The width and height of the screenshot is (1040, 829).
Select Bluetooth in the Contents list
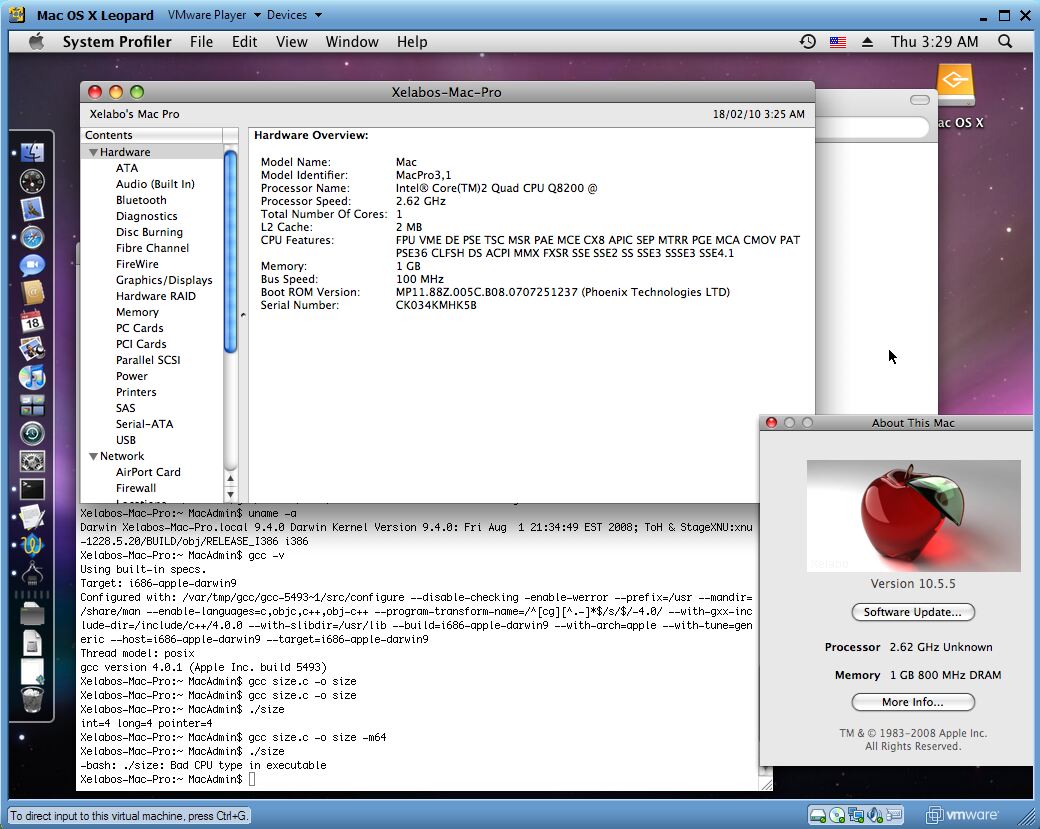141,200
